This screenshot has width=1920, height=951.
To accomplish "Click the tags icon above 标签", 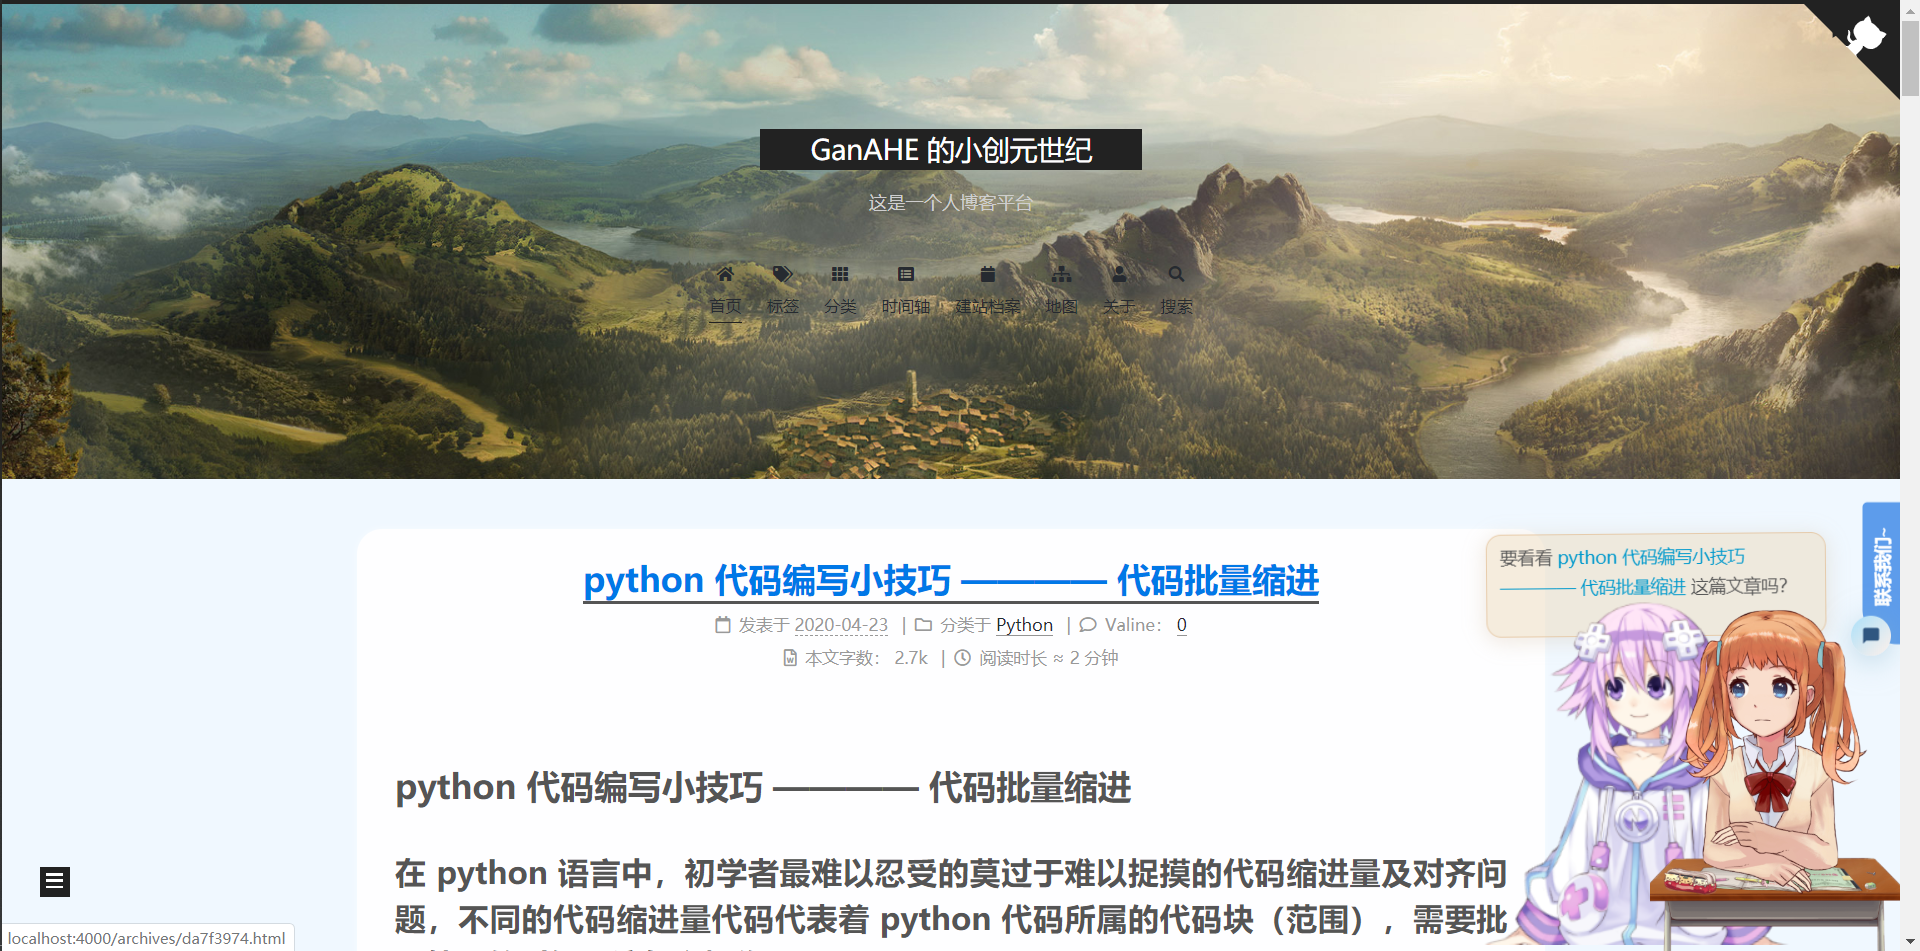I will point(783,274).
